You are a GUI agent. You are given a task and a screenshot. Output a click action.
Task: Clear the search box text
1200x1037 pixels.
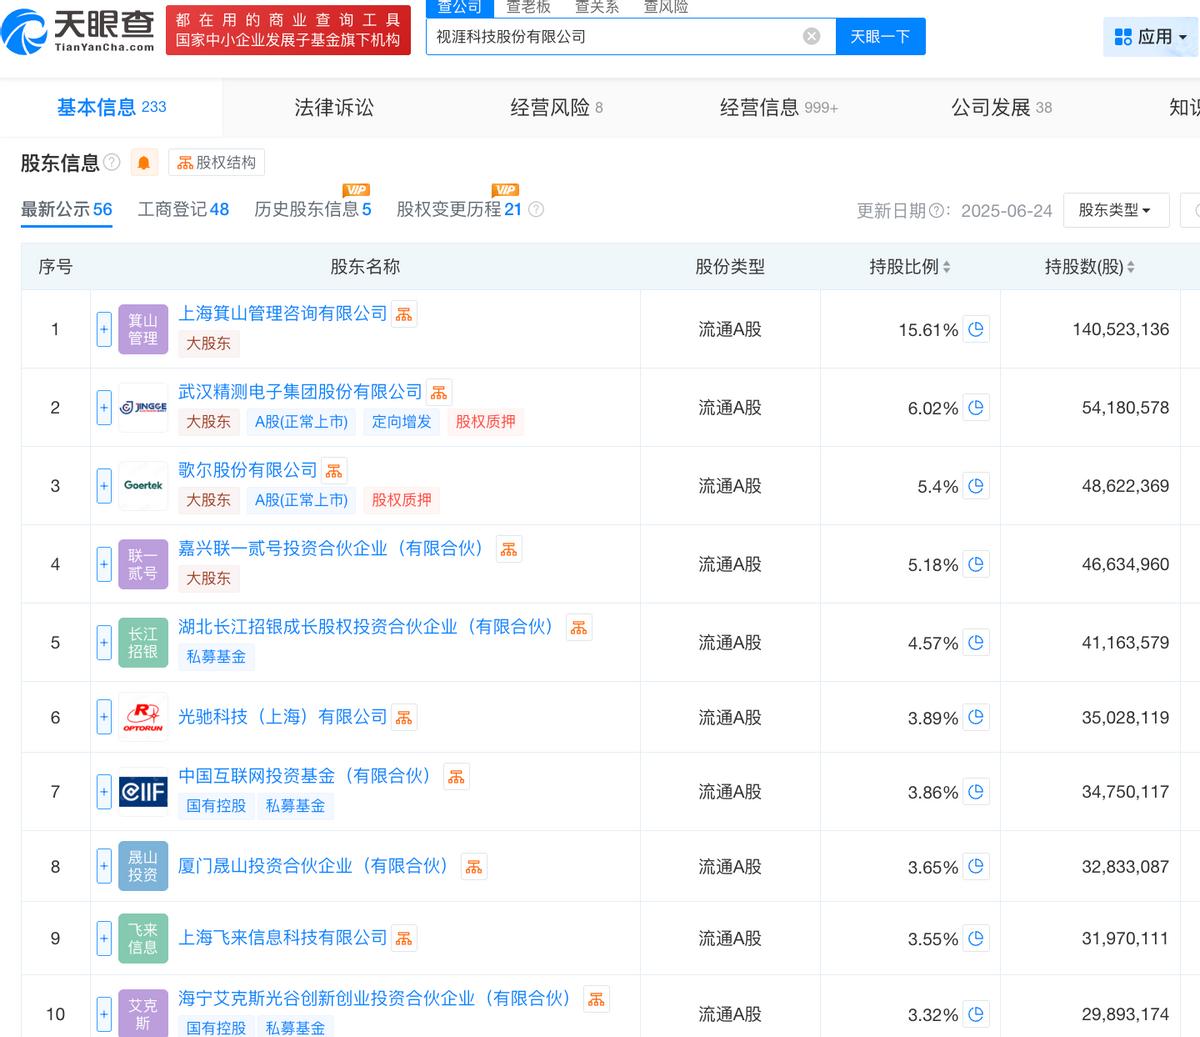pos(812,36)
